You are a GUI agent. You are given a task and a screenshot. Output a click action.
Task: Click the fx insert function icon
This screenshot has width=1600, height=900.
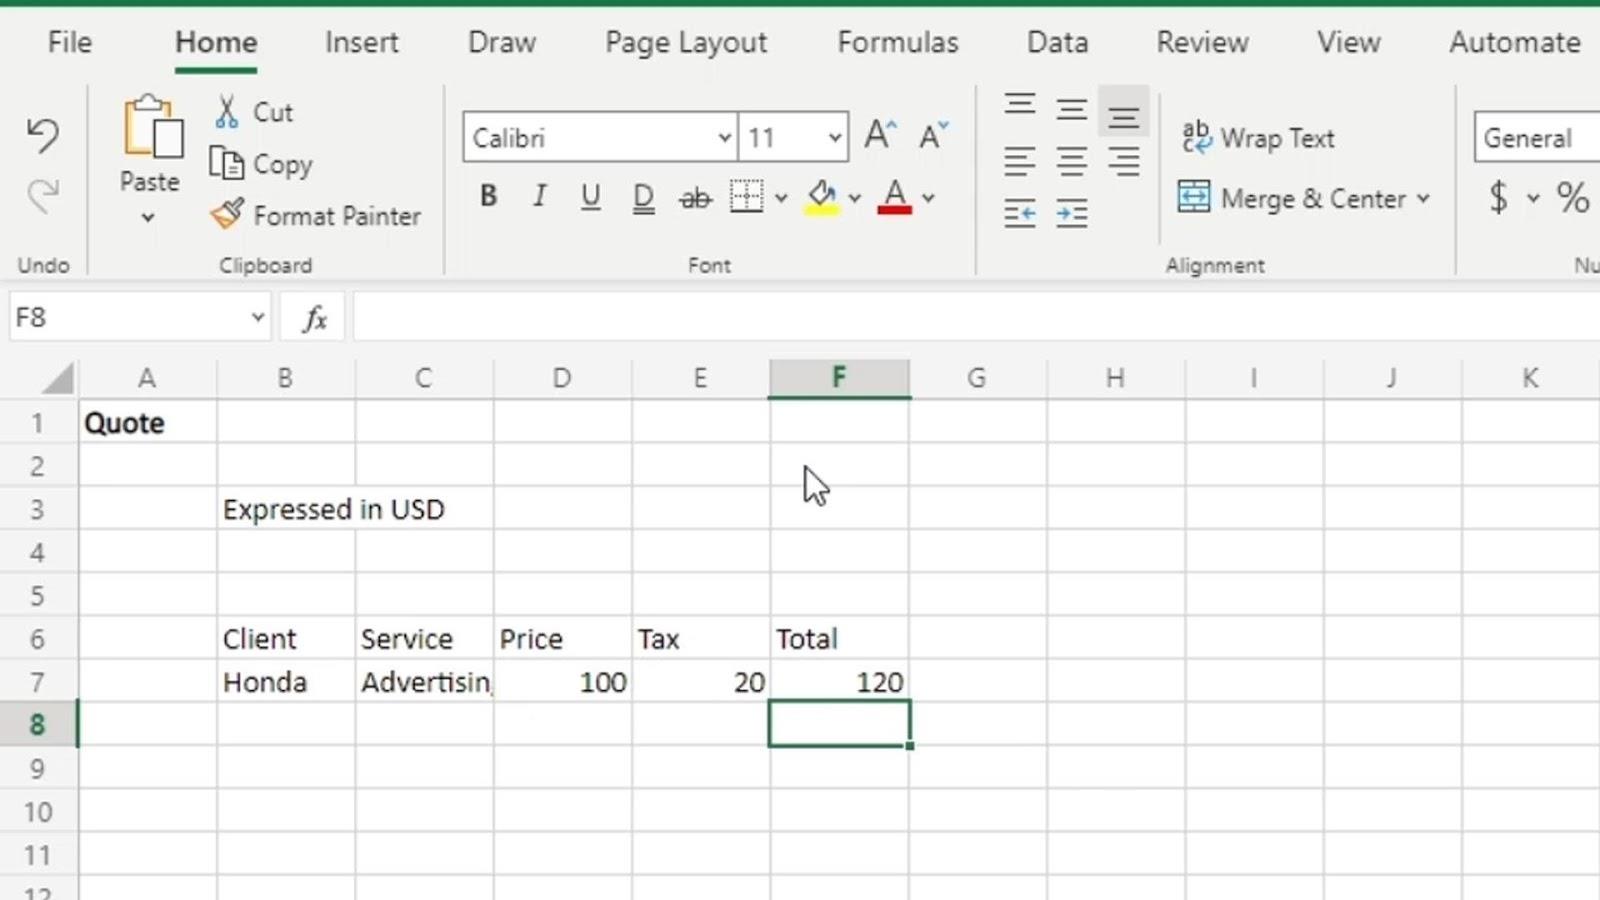[x=315, y=318]
